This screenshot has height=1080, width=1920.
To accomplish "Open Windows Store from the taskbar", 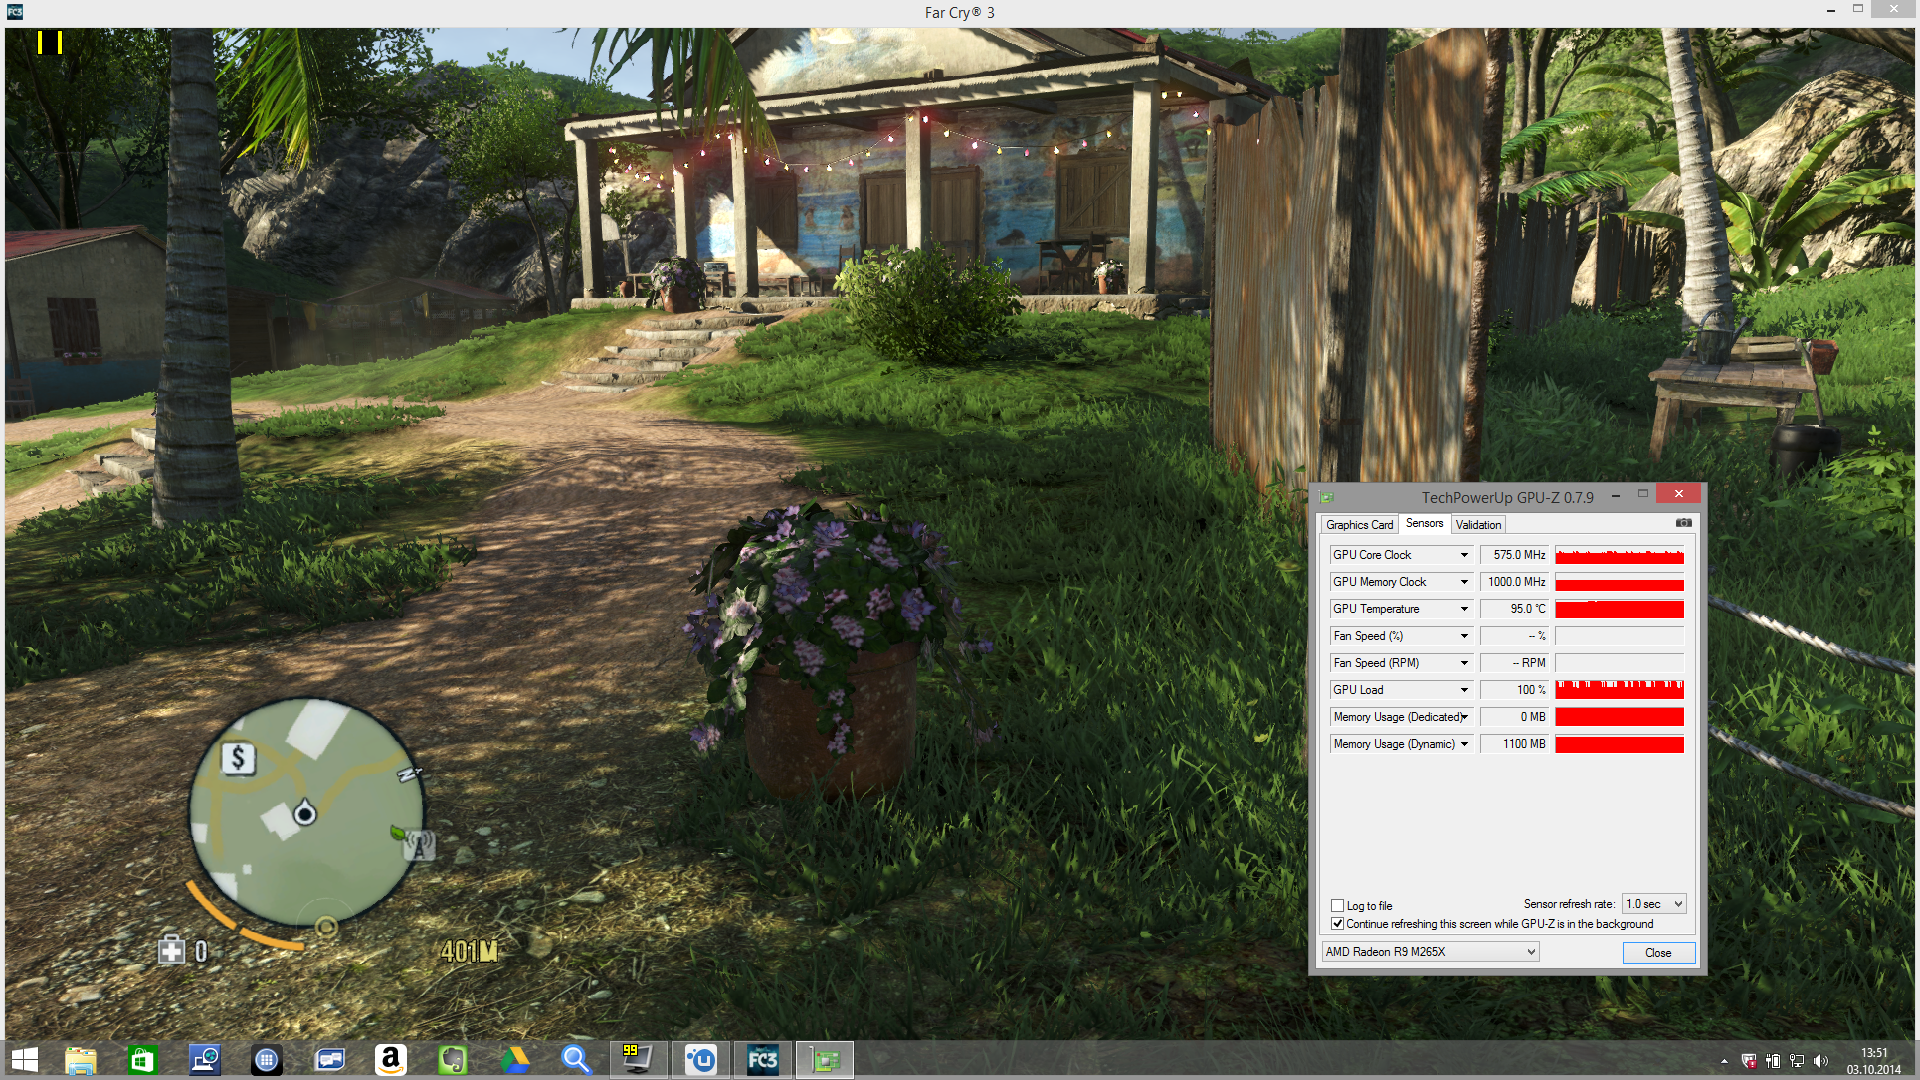I will pos(142,1060).
